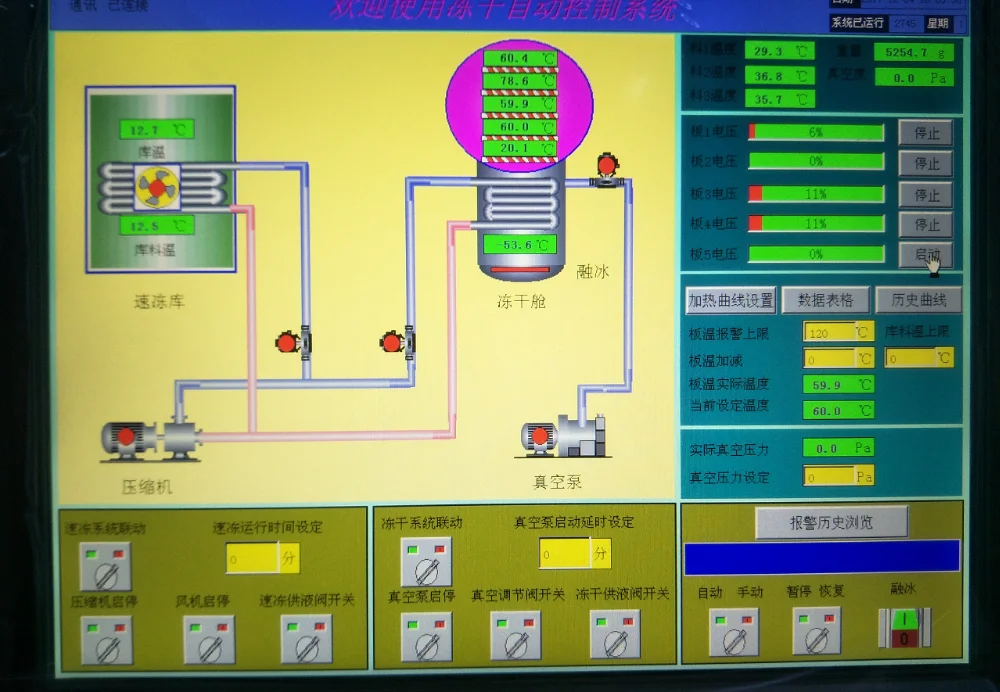Viewport: 1000px width, 692px height.
Task: Click the 融冰 label beside chamber
Action: tap(592, 271)
